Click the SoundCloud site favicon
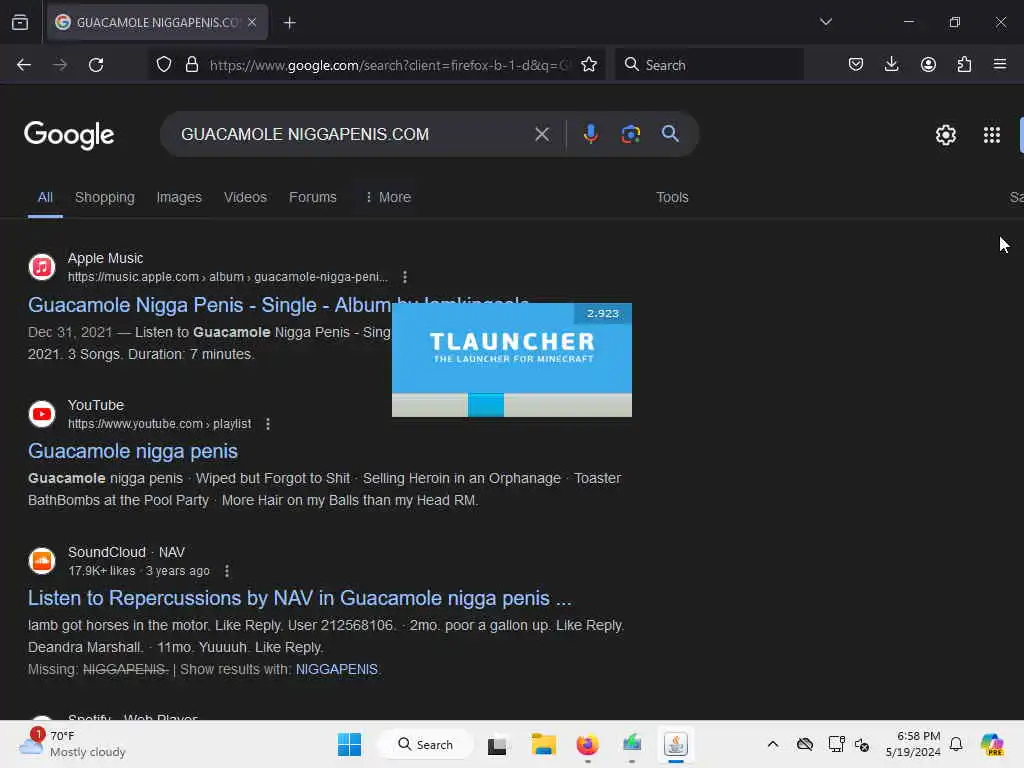Viewport: 1024px width, 768px height. click(x=42, y=561)
